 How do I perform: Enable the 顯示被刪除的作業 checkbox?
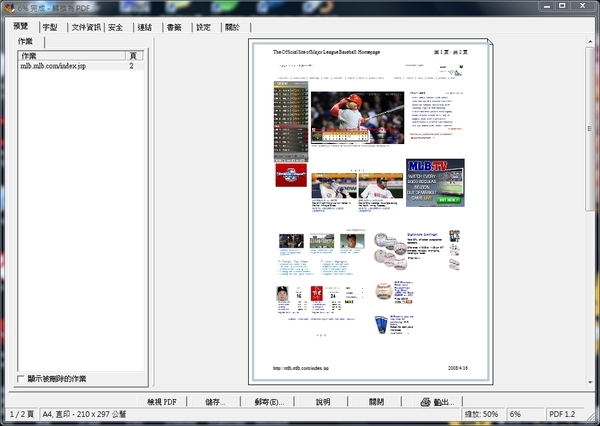tap(22, 379)
